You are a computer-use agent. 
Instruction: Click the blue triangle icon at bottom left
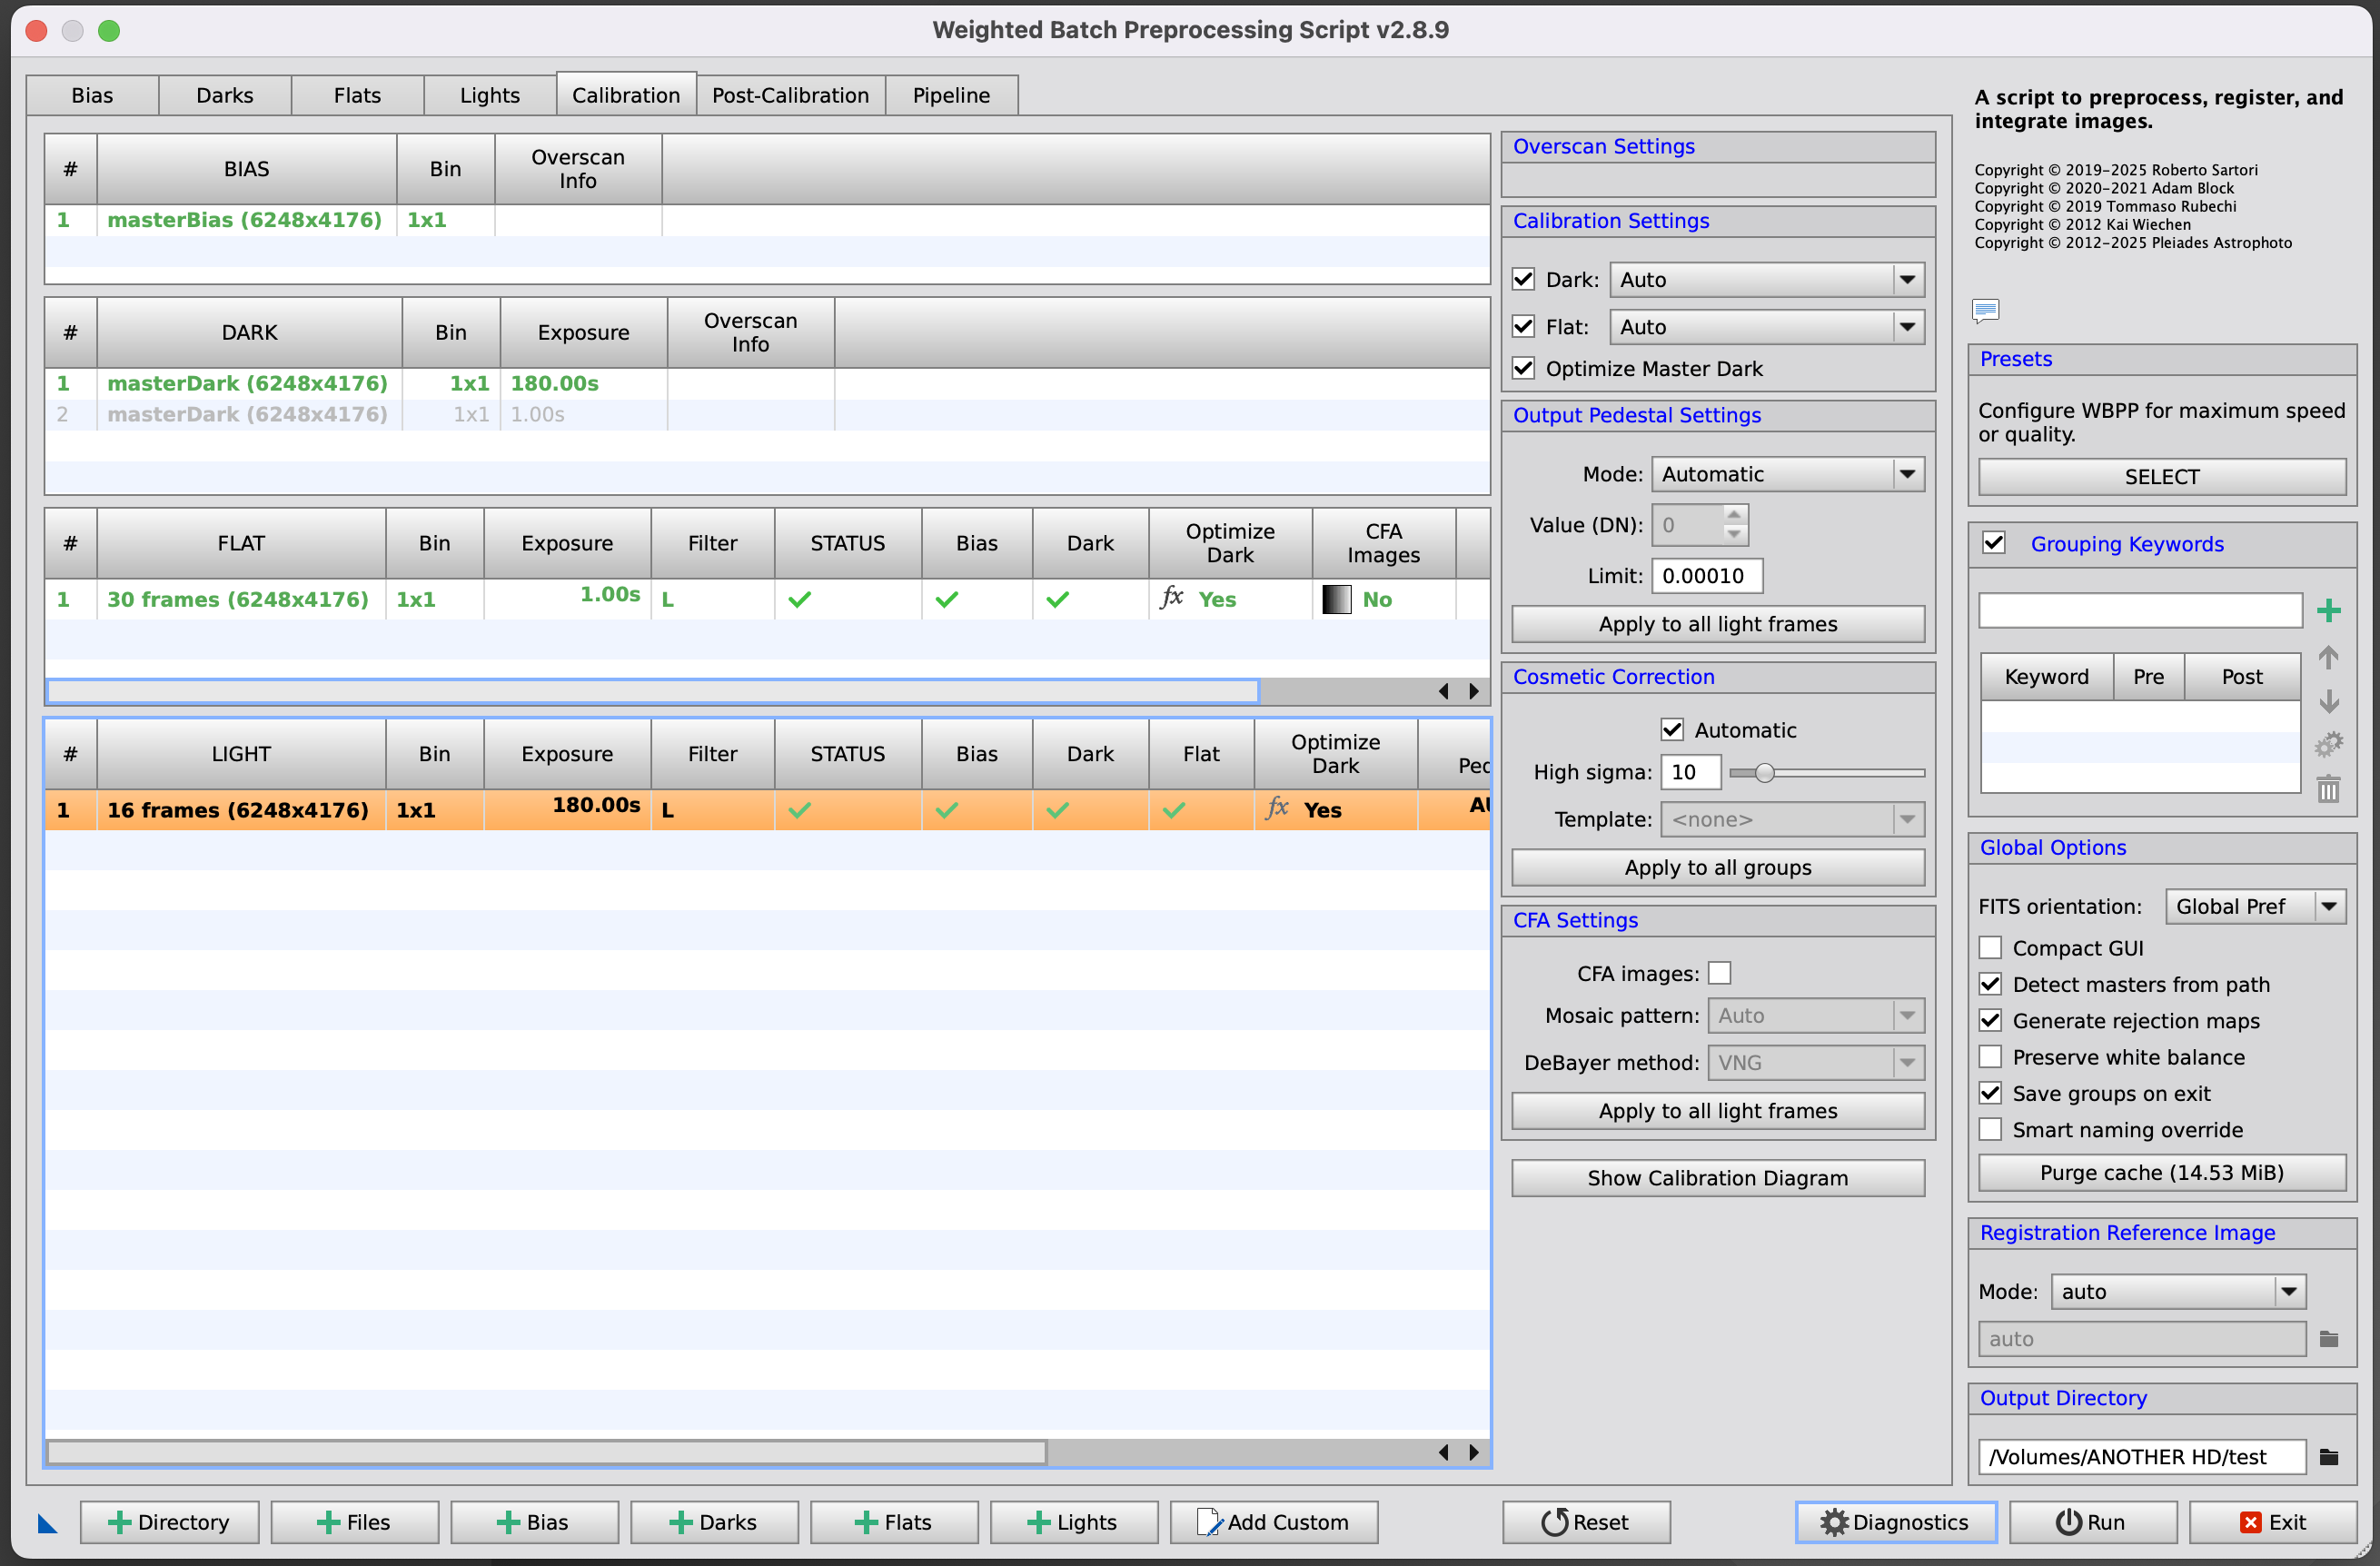click(x=47, y=1523)
